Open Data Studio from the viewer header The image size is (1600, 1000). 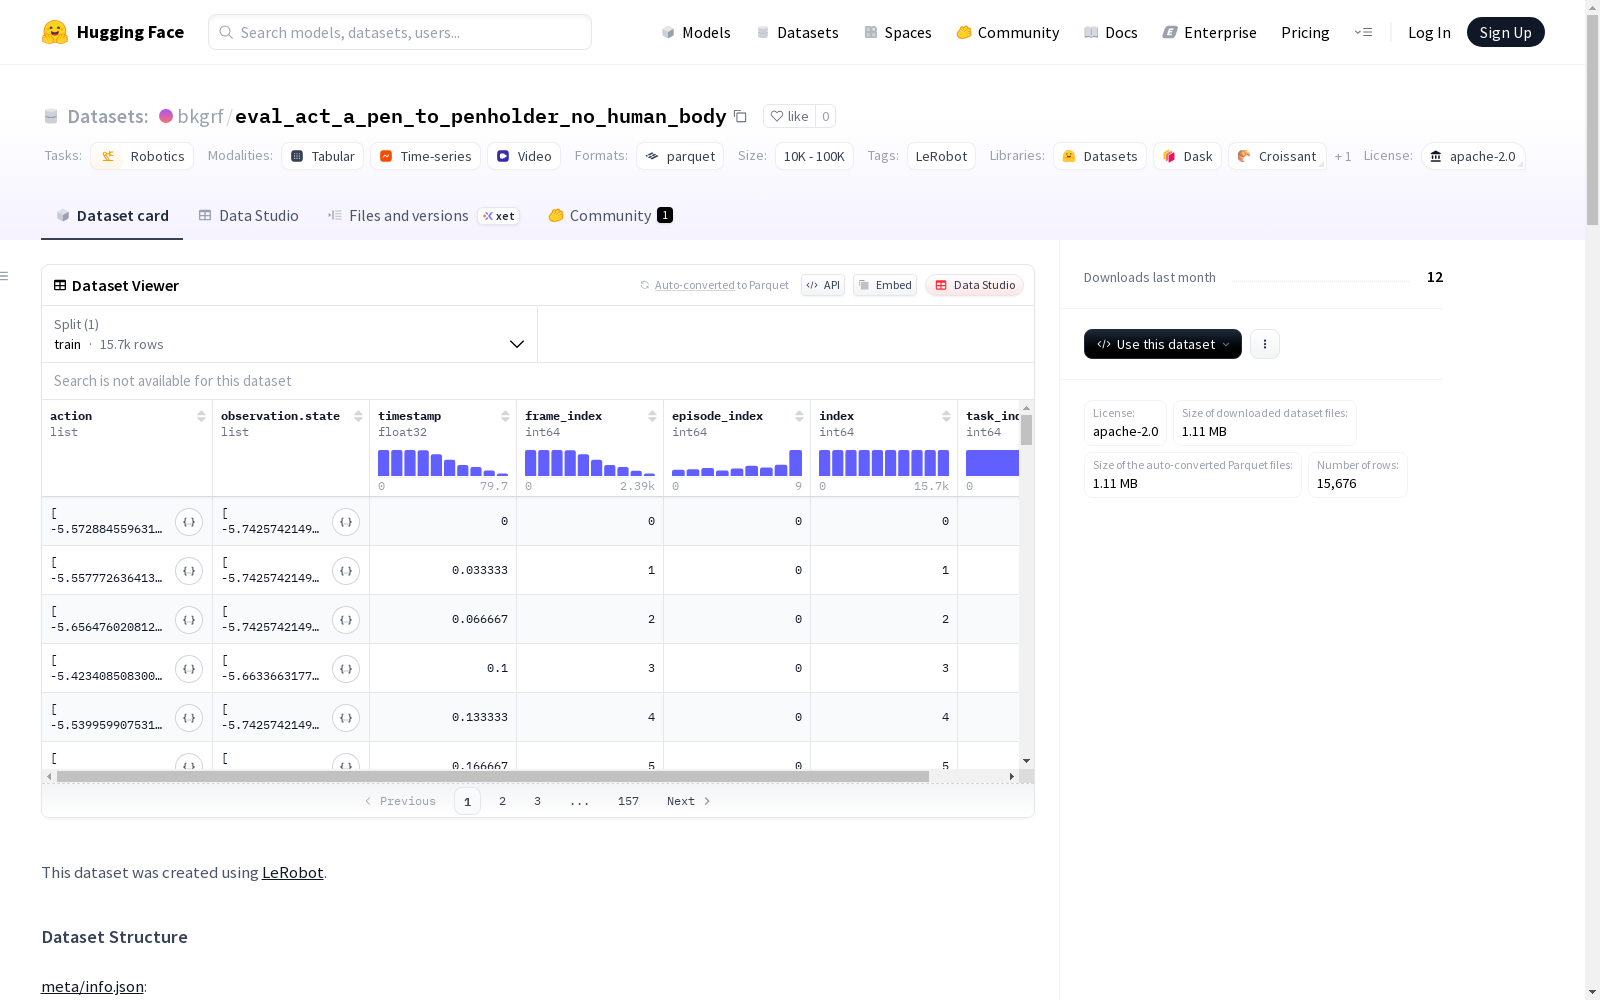pyautogui.click(x=975, y=285)
